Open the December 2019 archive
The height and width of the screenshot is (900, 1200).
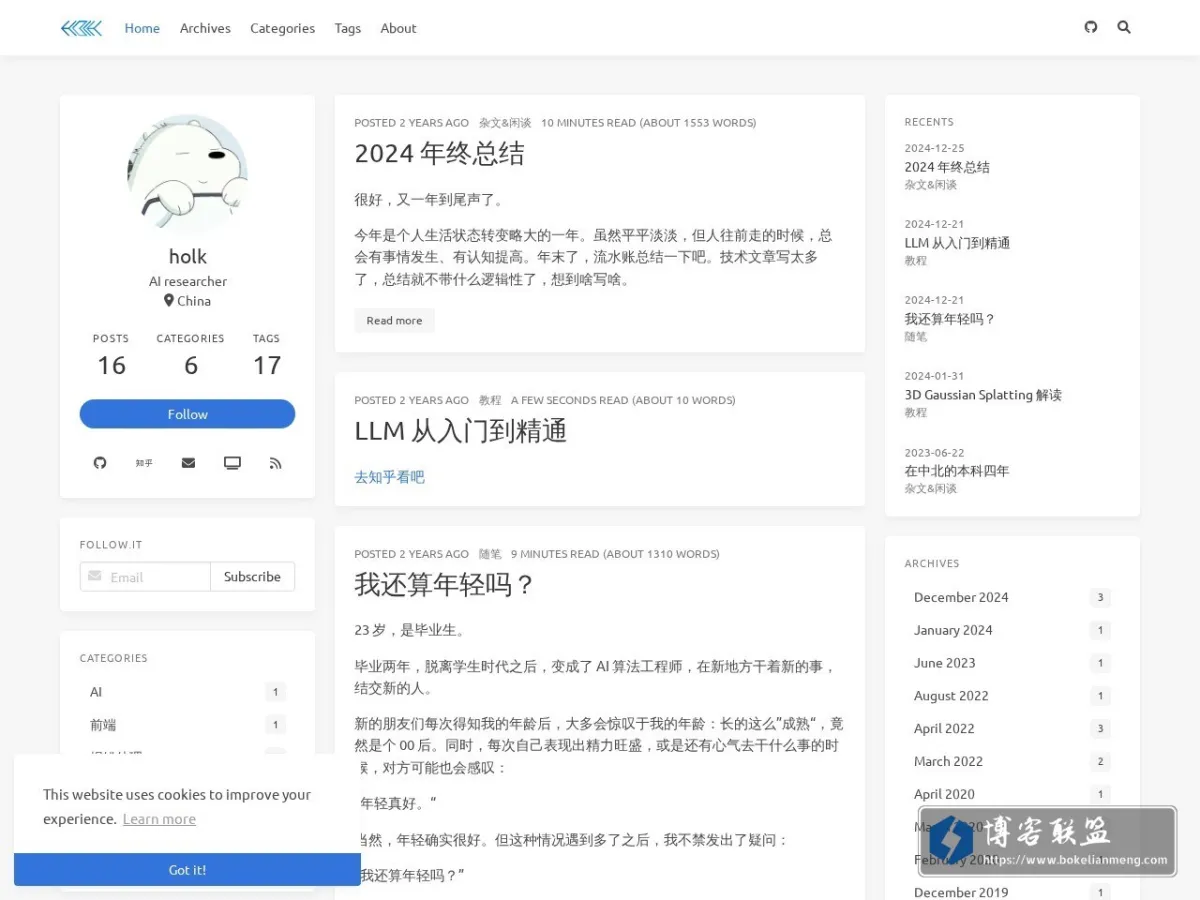coord(1012,892)
